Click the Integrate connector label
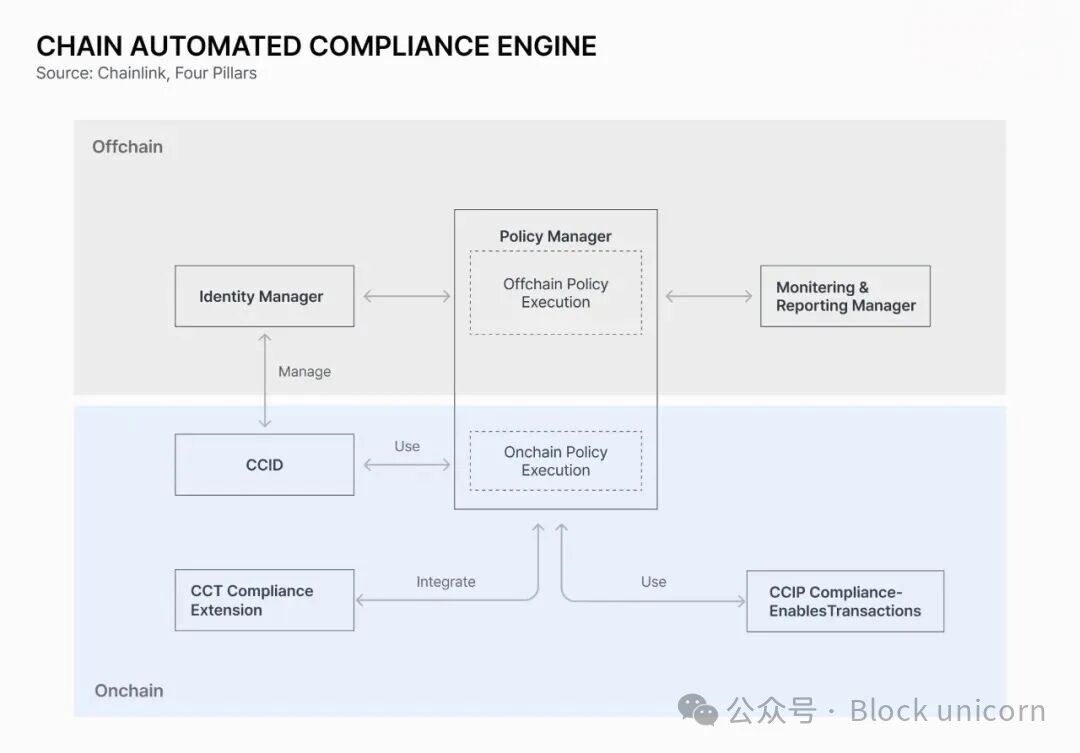Screen dimensions: 1080x753 coord(446,581)
